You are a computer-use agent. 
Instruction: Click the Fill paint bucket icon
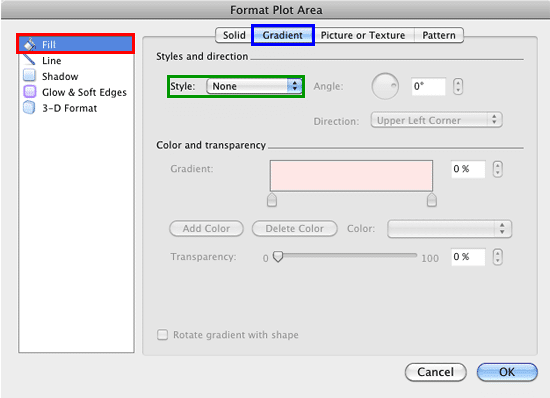(x=29, y=44)
